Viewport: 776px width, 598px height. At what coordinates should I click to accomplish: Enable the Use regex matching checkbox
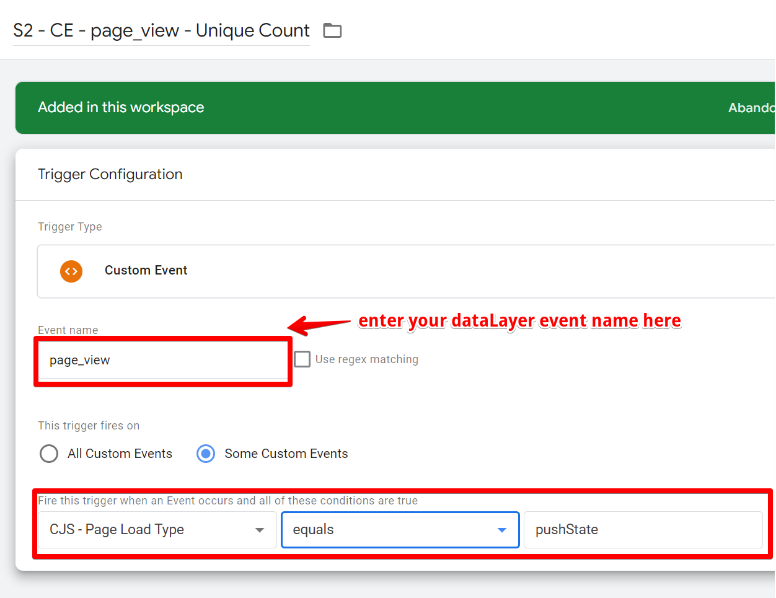click(302, 359)
